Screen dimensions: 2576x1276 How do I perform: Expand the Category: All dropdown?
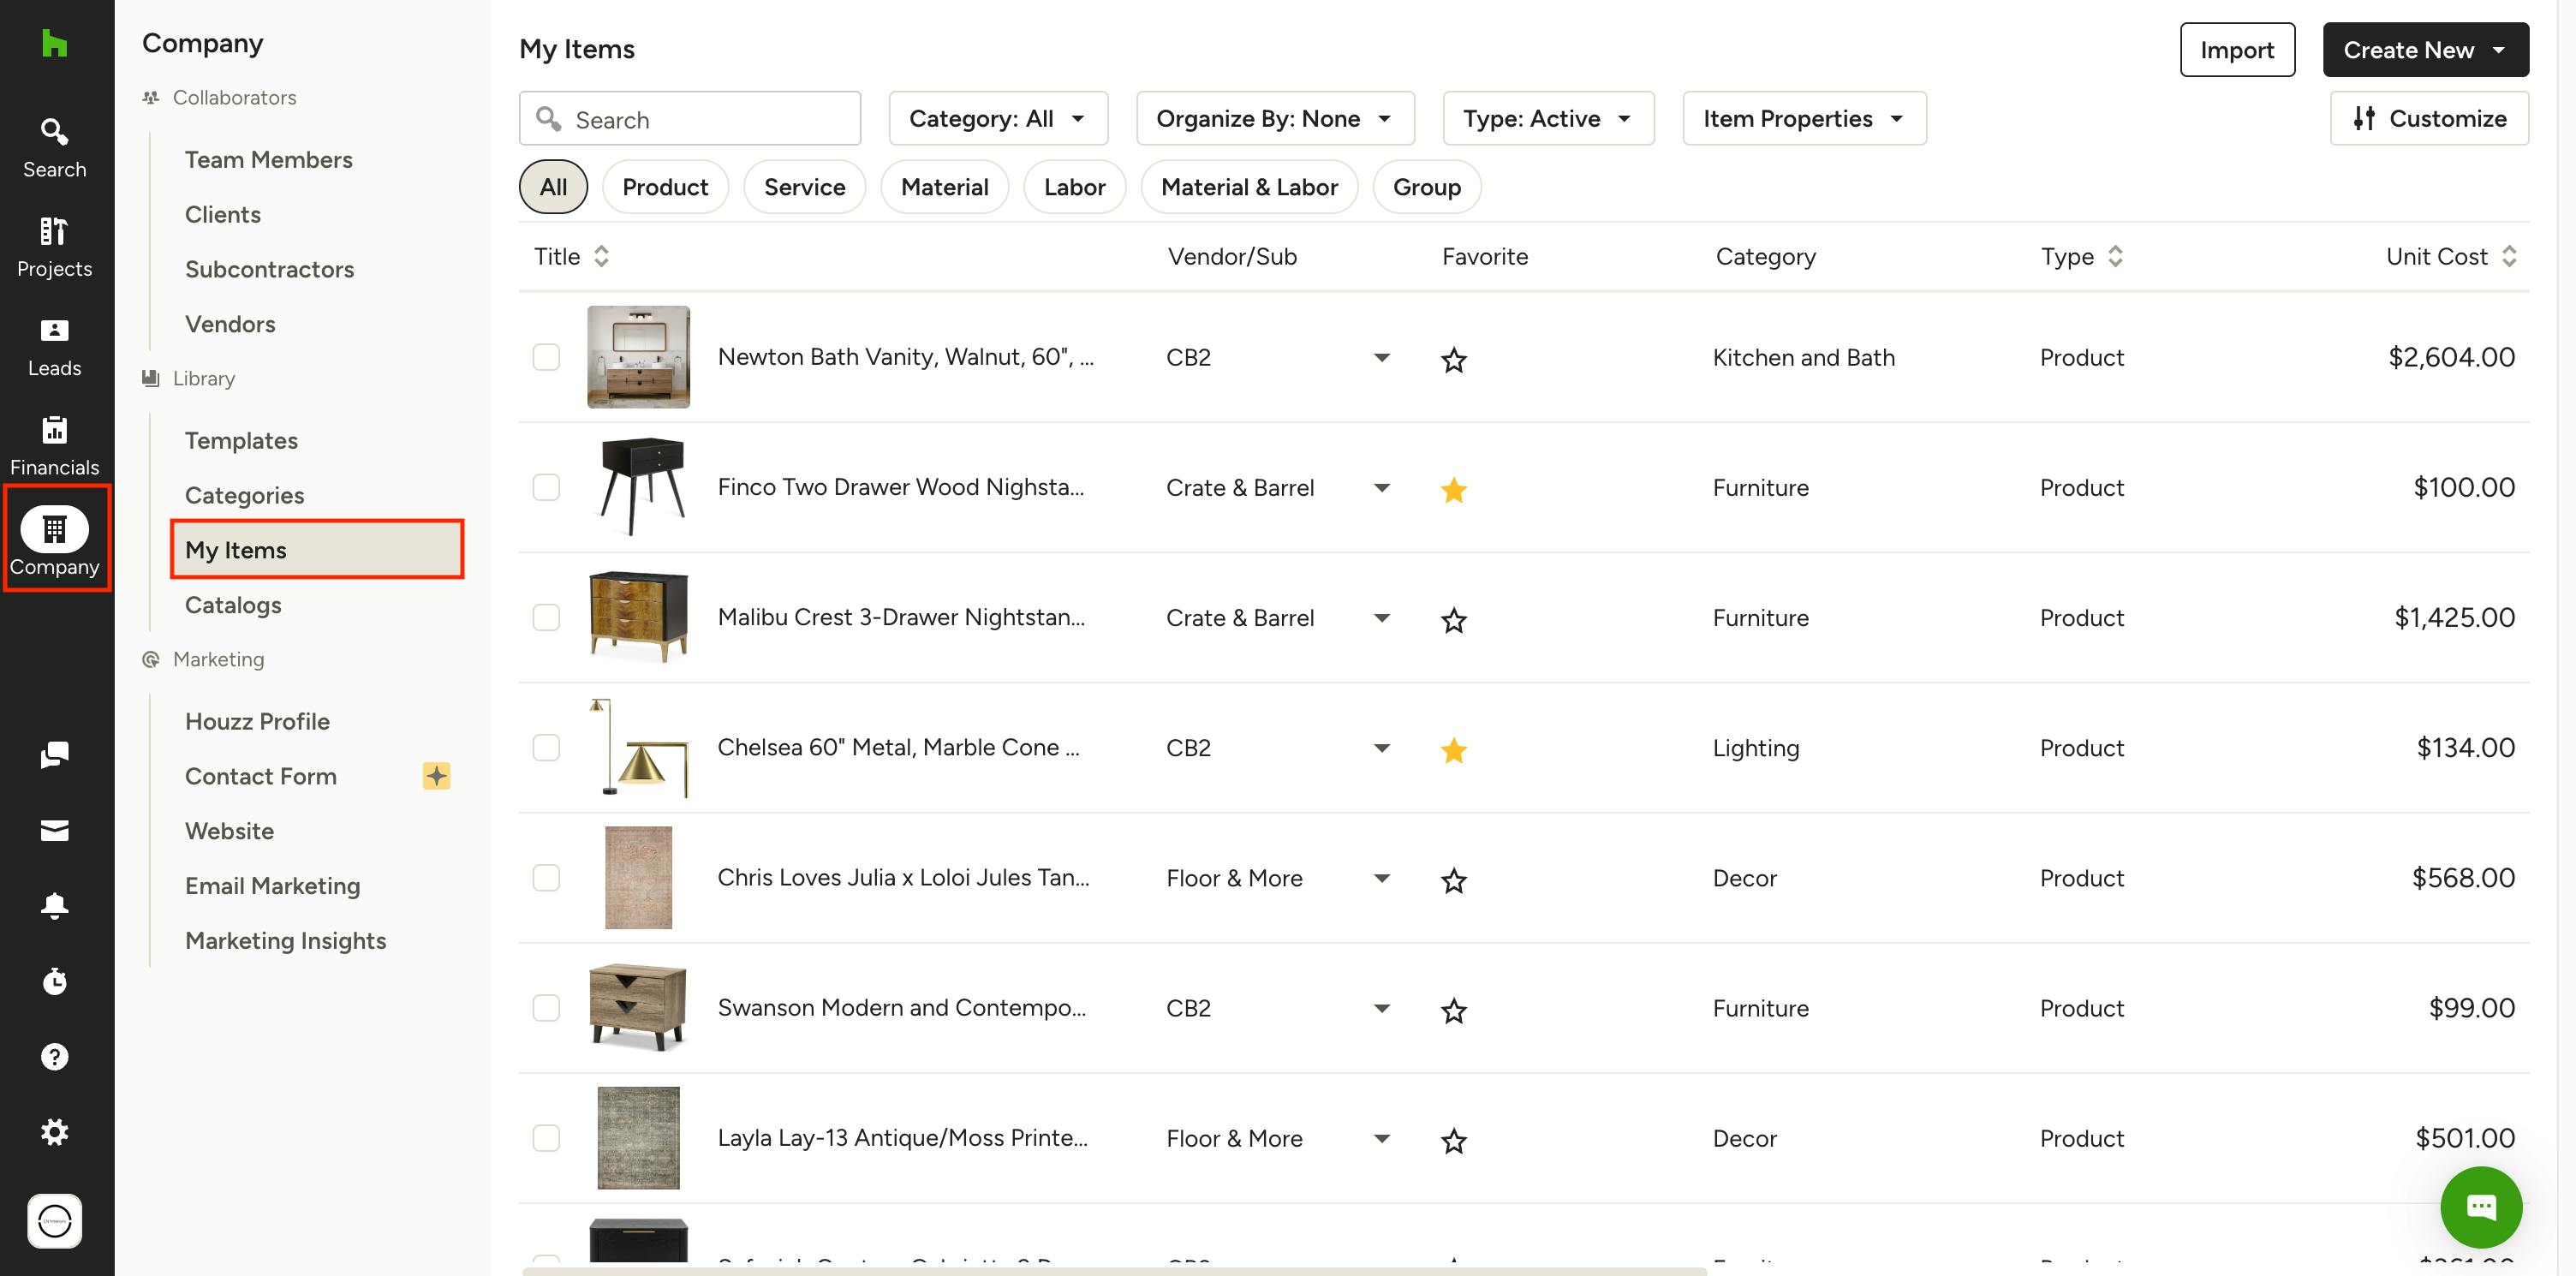click(x=997, y=119)
